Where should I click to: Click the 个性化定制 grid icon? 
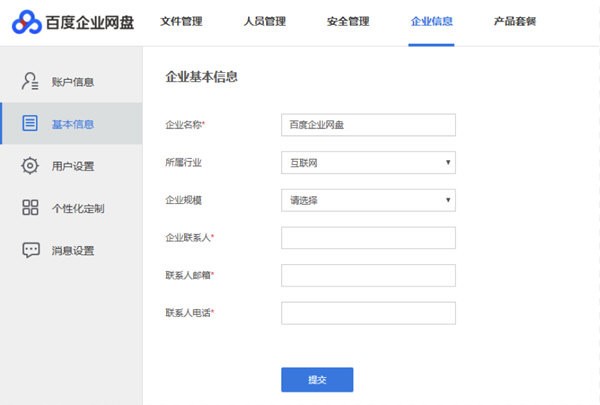(30, 208)
